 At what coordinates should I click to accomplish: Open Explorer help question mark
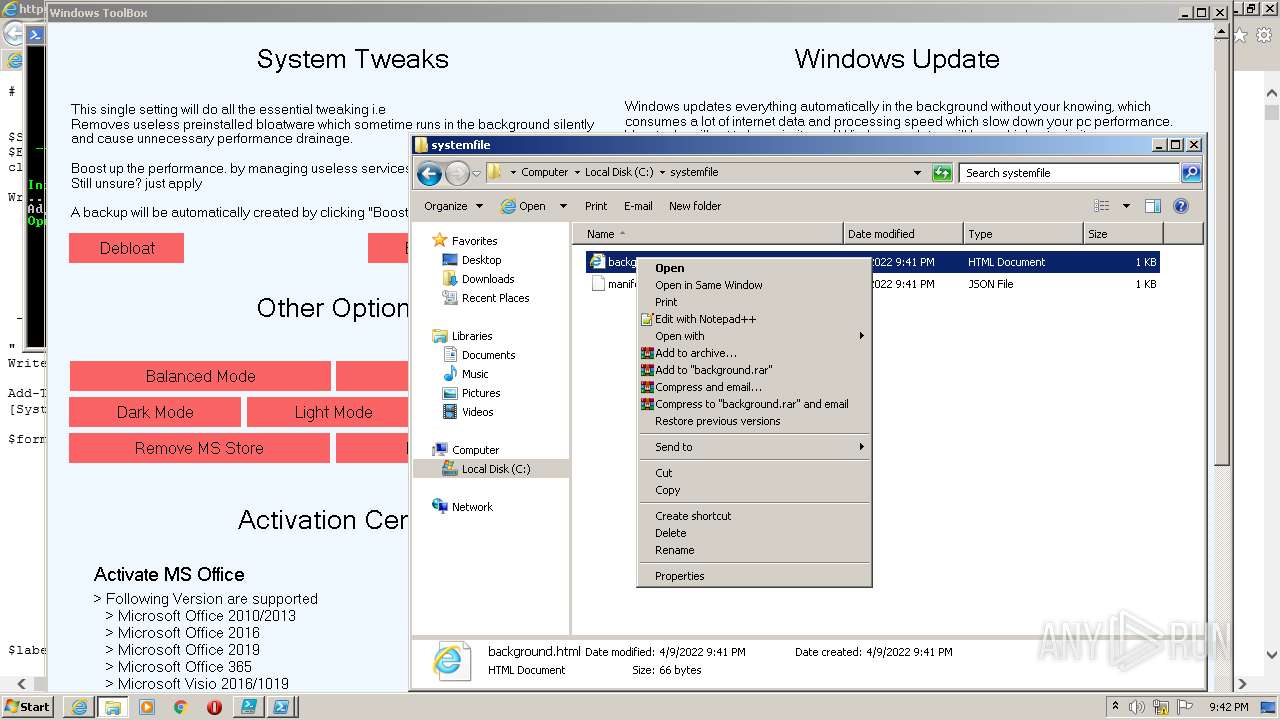(x=1181, y=206)
